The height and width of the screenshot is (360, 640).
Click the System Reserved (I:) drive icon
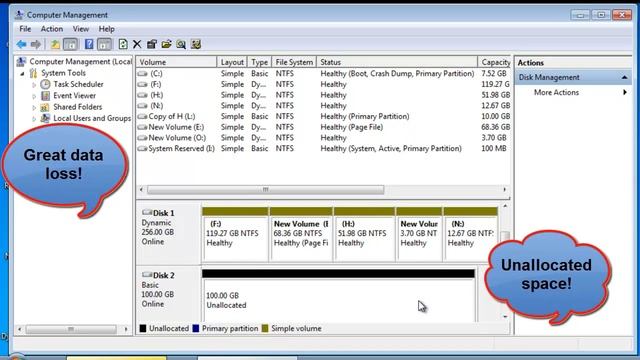pyautogui.click(x=142, y=149)
